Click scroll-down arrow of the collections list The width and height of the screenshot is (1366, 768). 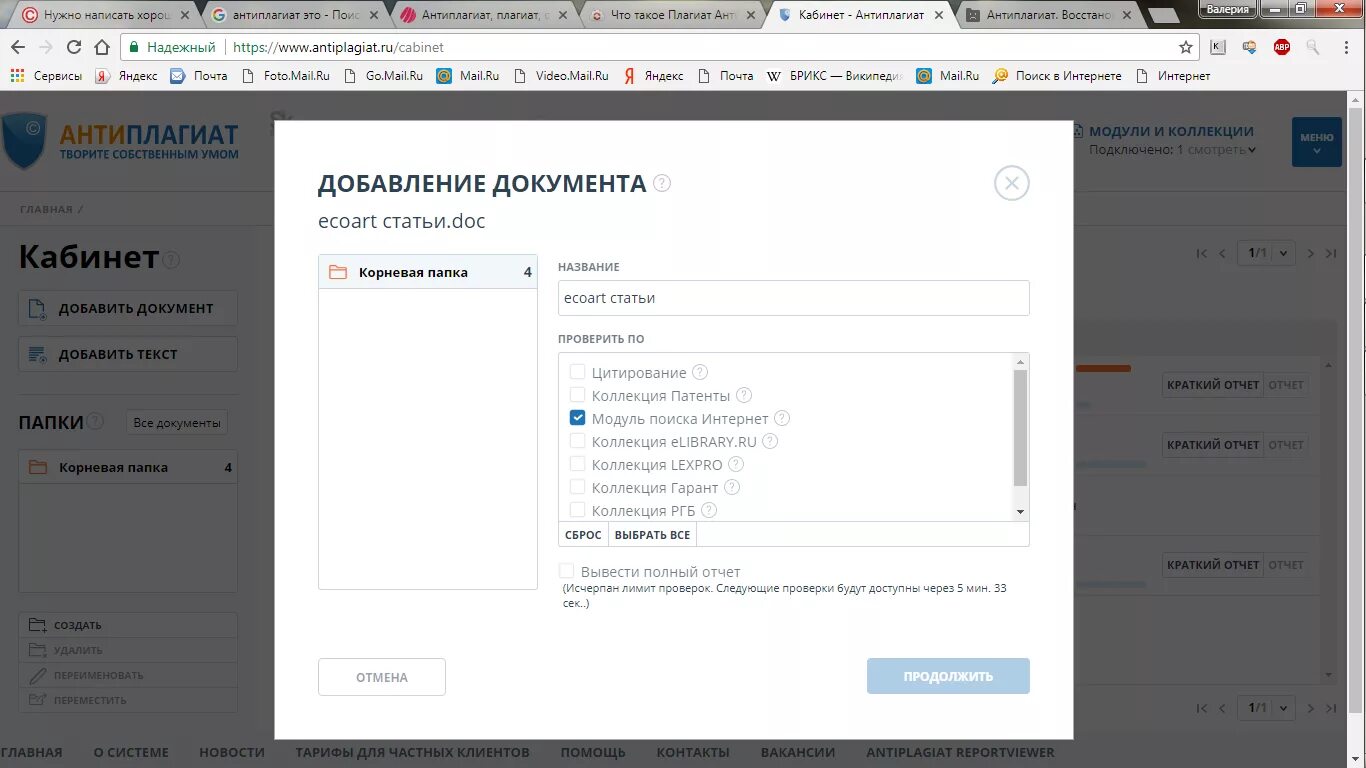pyautogui.click(x=1020, y=511)
